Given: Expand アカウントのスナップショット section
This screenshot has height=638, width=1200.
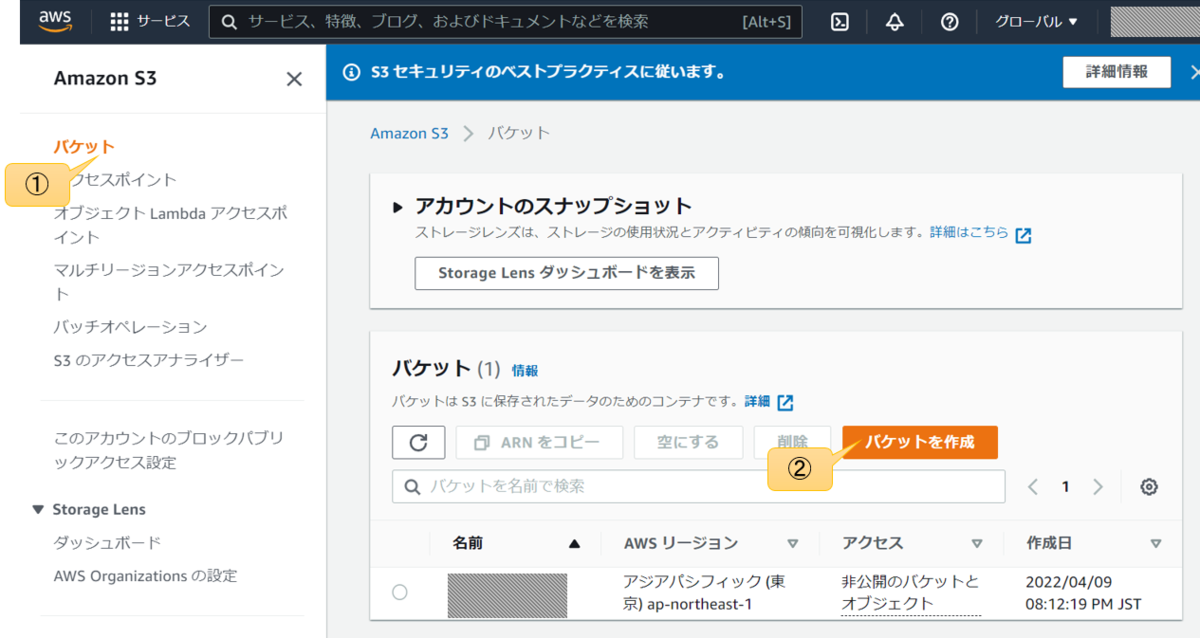Looking at the screenshot, I should tap(398, 207).
